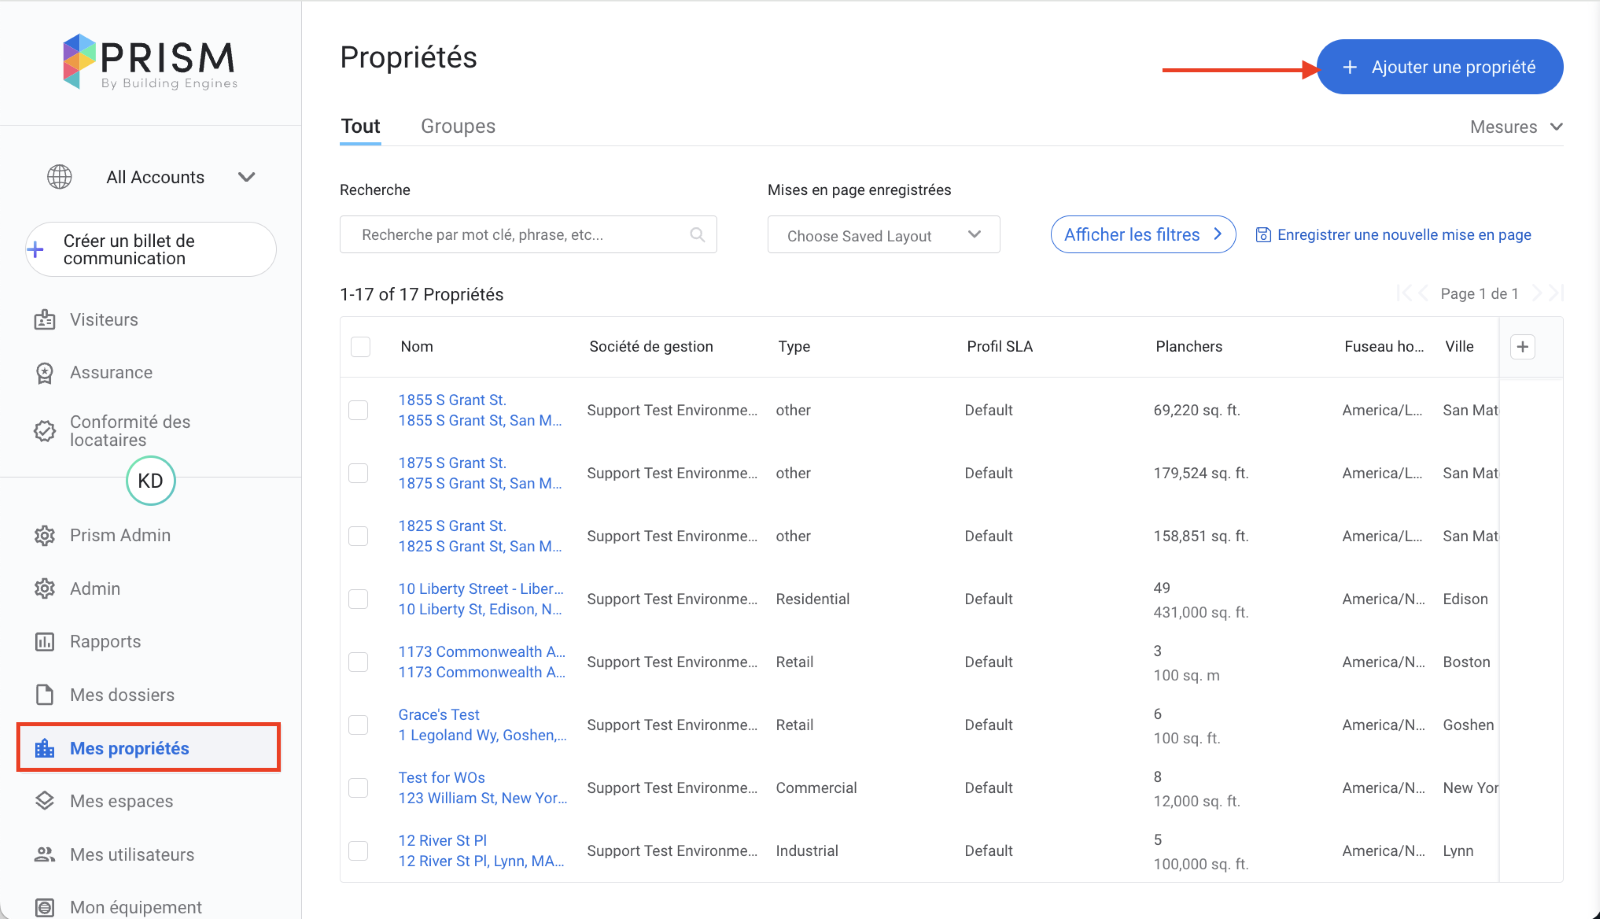Check the box for 1855 S Grant St.
The image size is (1600, 919).
[358, 410]
